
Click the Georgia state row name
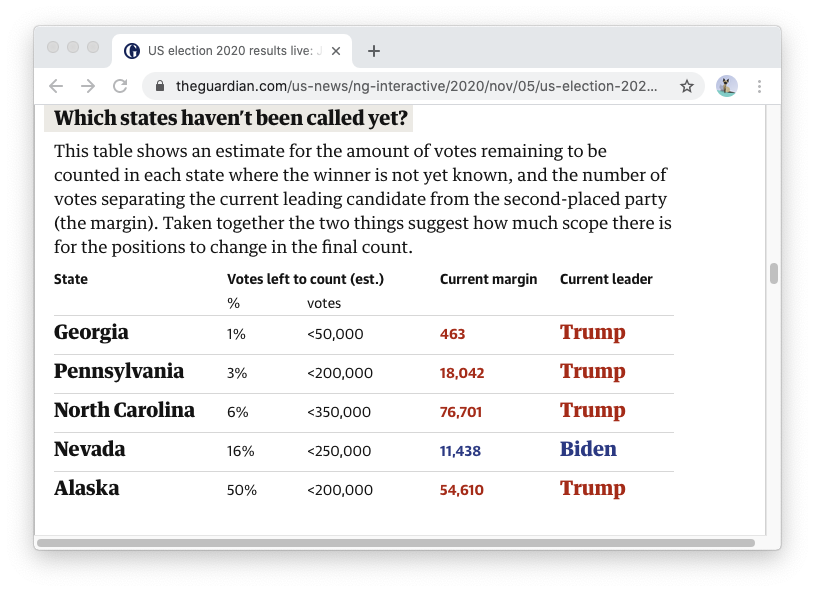[91, 332]
